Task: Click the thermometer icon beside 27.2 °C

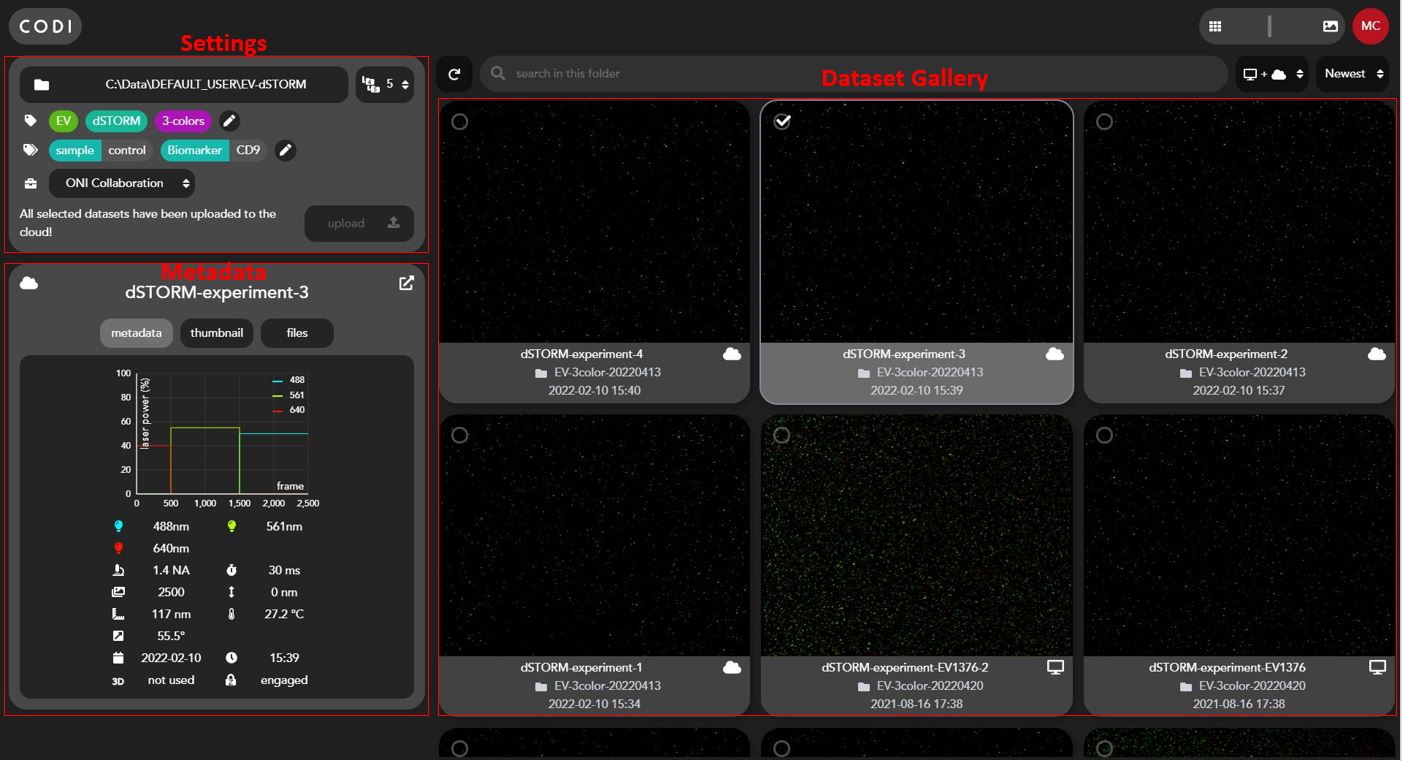Action: (232, 615)
